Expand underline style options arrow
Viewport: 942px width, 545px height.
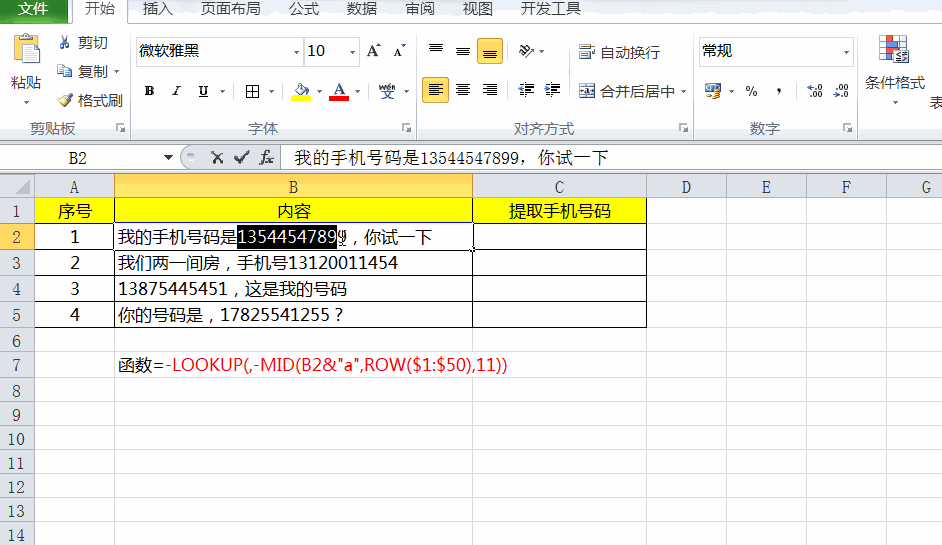click(222, 91)
